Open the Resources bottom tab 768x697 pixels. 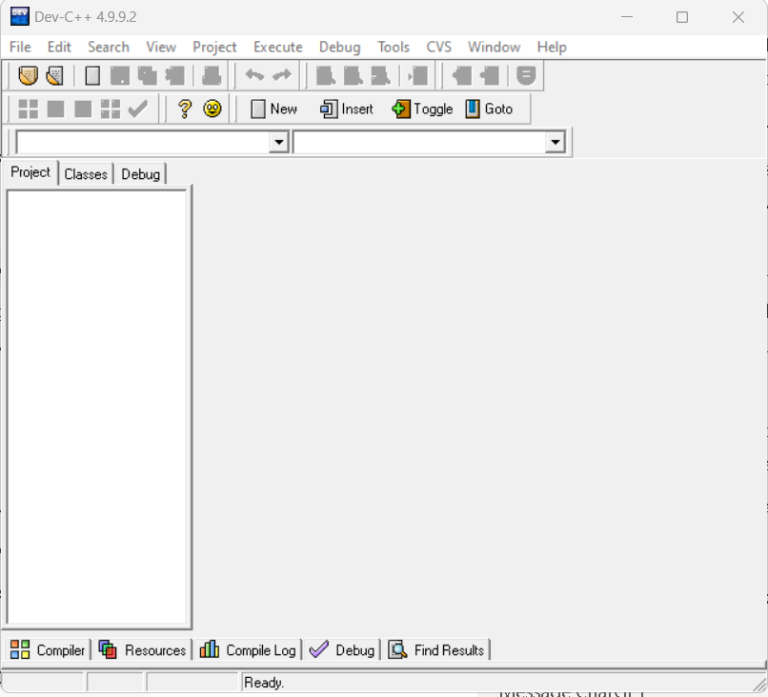click(142, 650)
